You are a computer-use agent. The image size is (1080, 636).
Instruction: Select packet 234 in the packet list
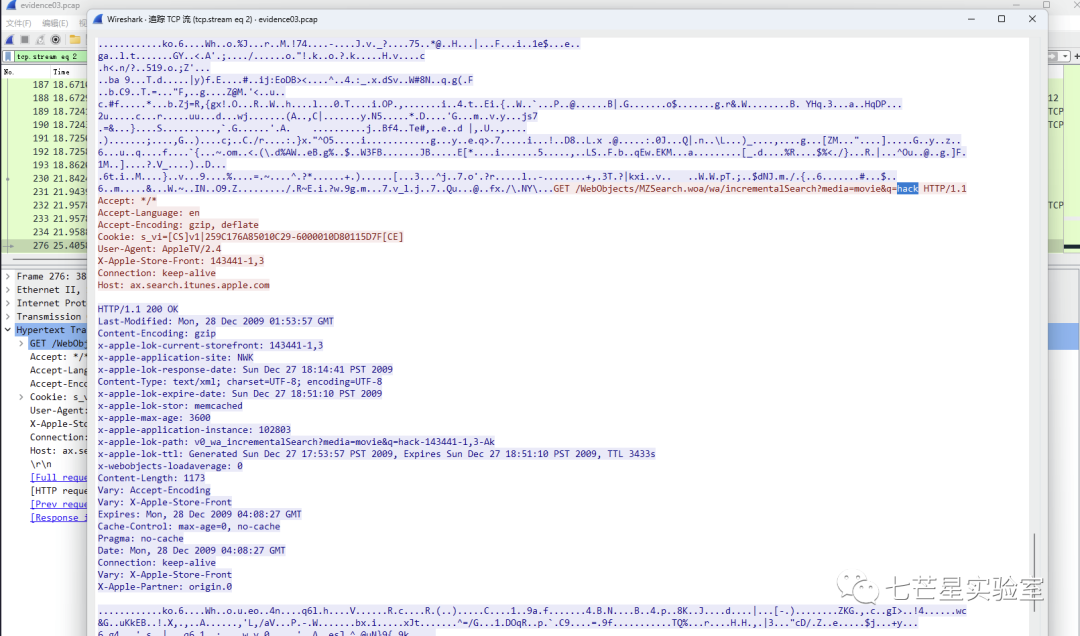[x=45, y=232]
